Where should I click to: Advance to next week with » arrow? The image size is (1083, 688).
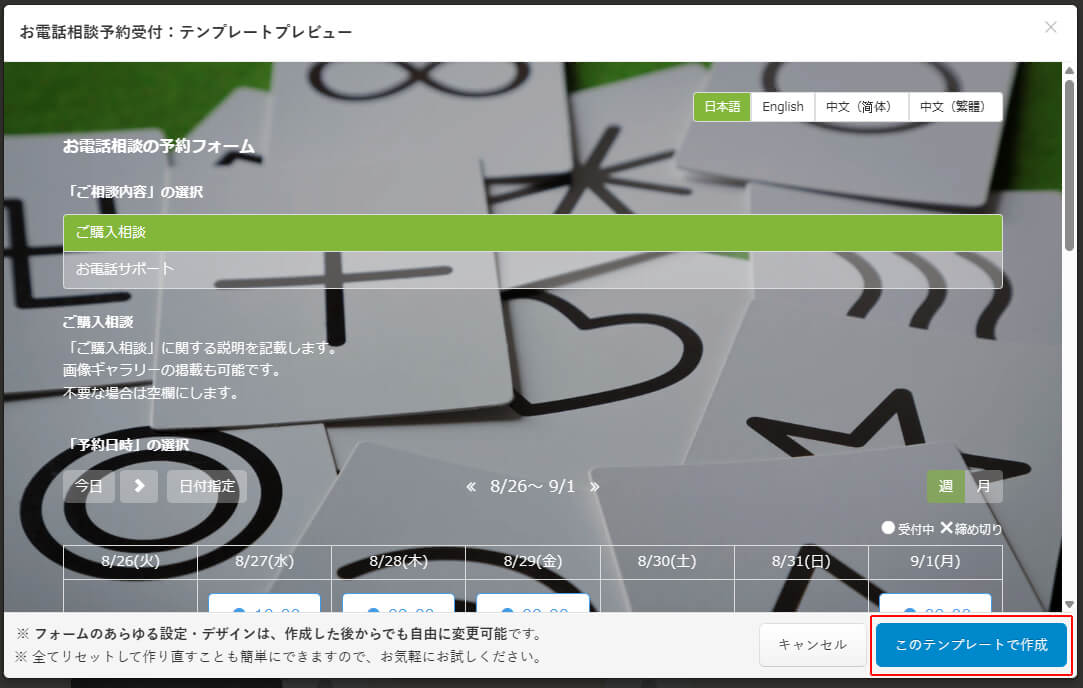[594, 487]
